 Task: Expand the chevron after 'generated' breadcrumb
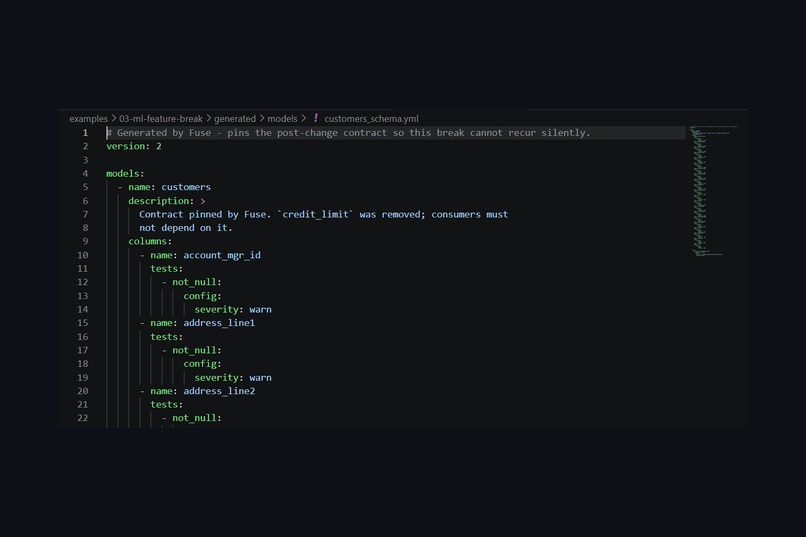(x=262, y=119)
